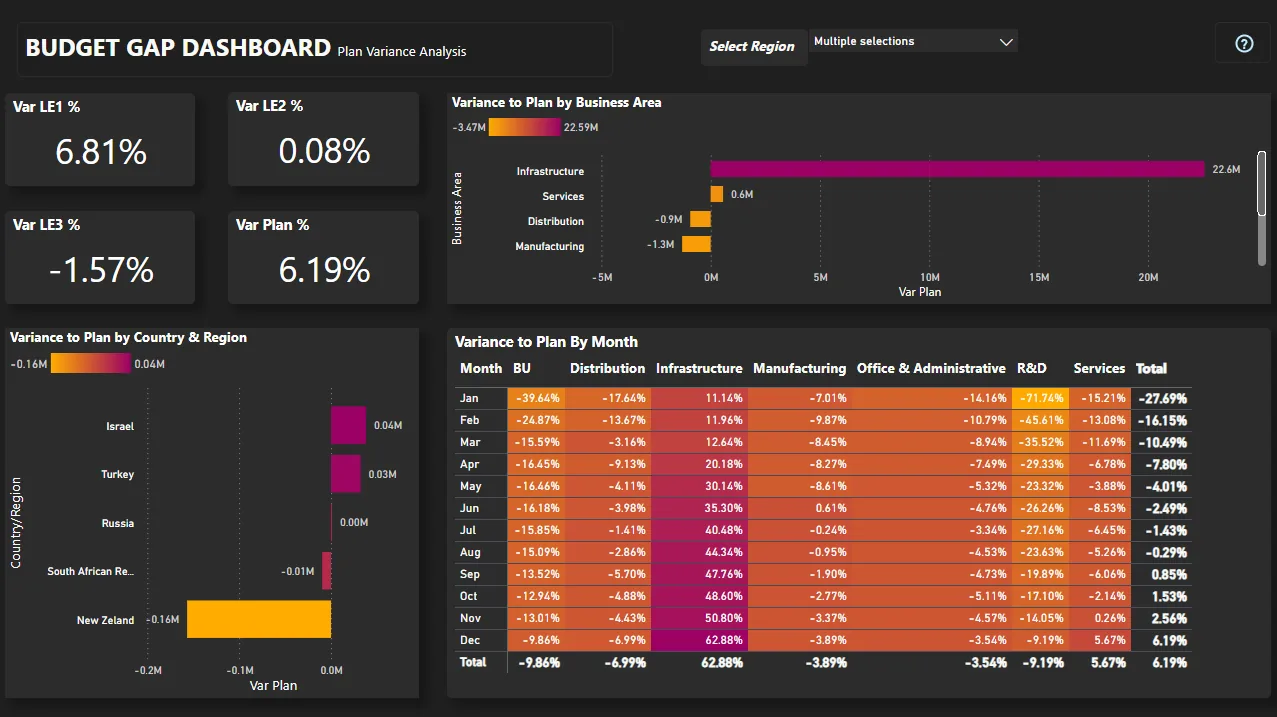Screen dimensions: 1277x717
Task: Click the 0.85% Total cell for Sep
Action: [1162, 574]
